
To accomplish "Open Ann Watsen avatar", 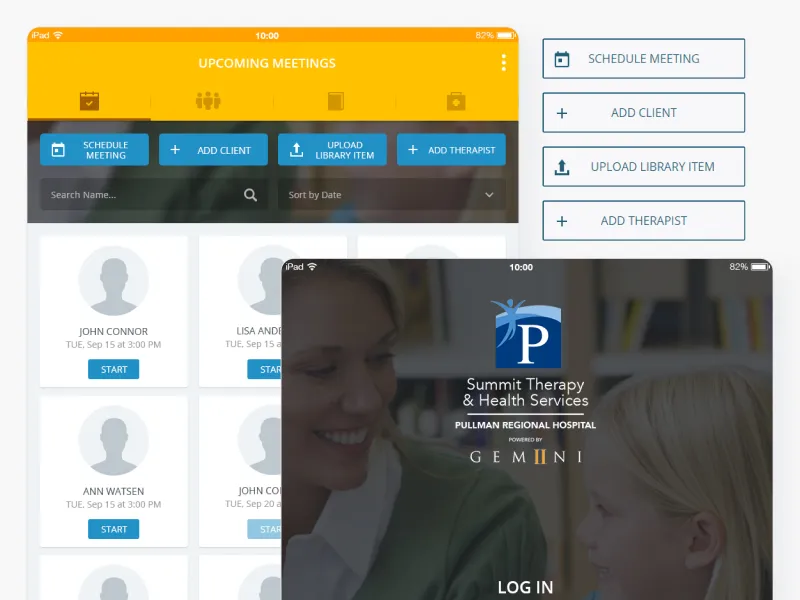I will click(x=113, y=441).
